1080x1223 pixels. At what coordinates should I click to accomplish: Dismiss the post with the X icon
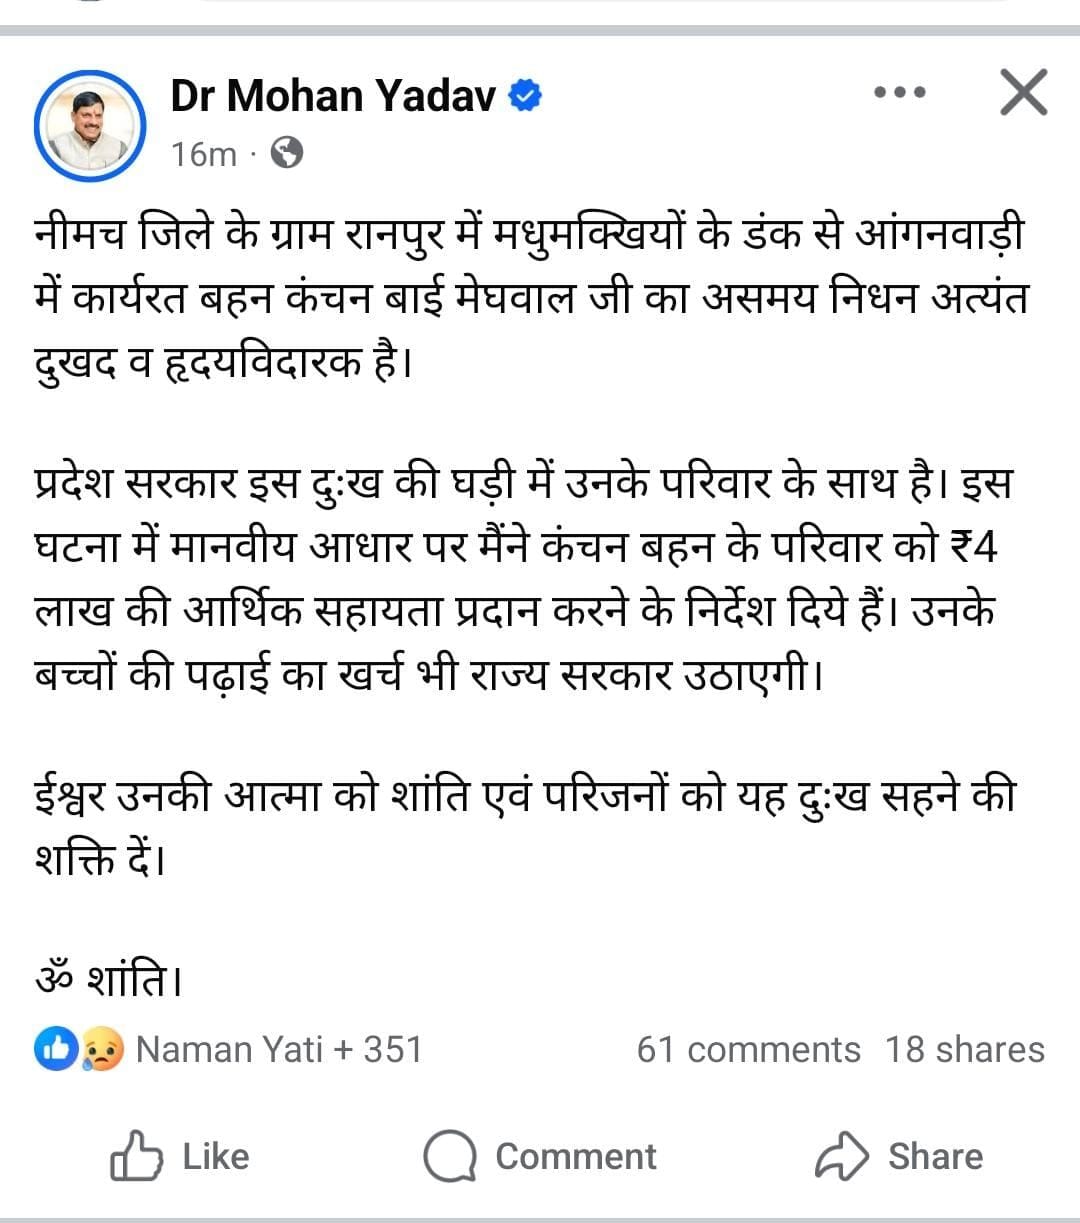[x=1023, y=93]
